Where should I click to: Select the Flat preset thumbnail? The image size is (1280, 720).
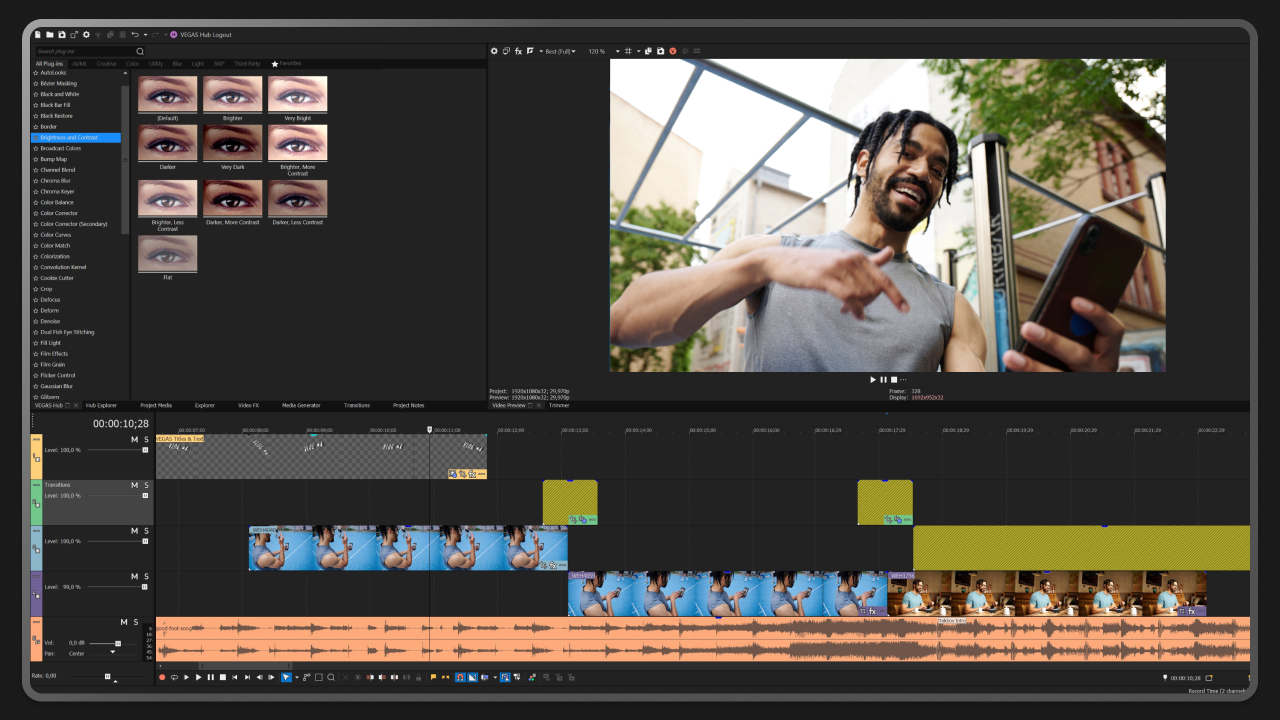(x=167, y=255)
